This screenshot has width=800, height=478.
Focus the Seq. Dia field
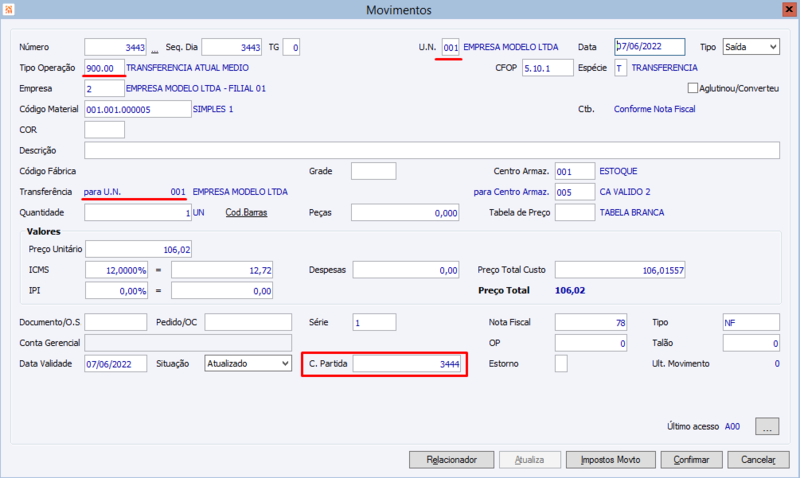(x=232, y=47)
